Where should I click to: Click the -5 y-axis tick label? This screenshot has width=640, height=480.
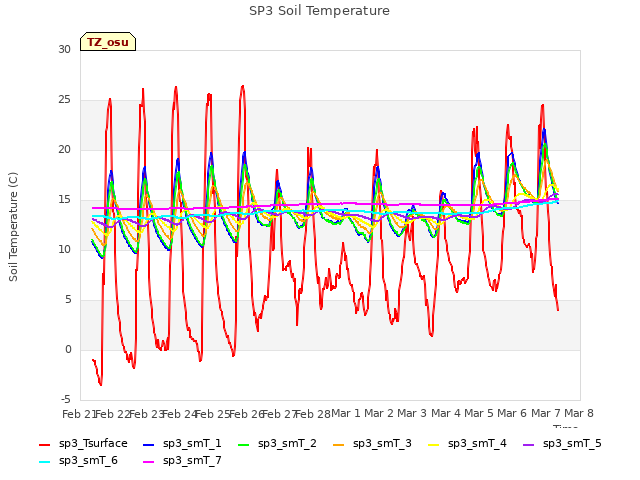(x=66, y=400)
